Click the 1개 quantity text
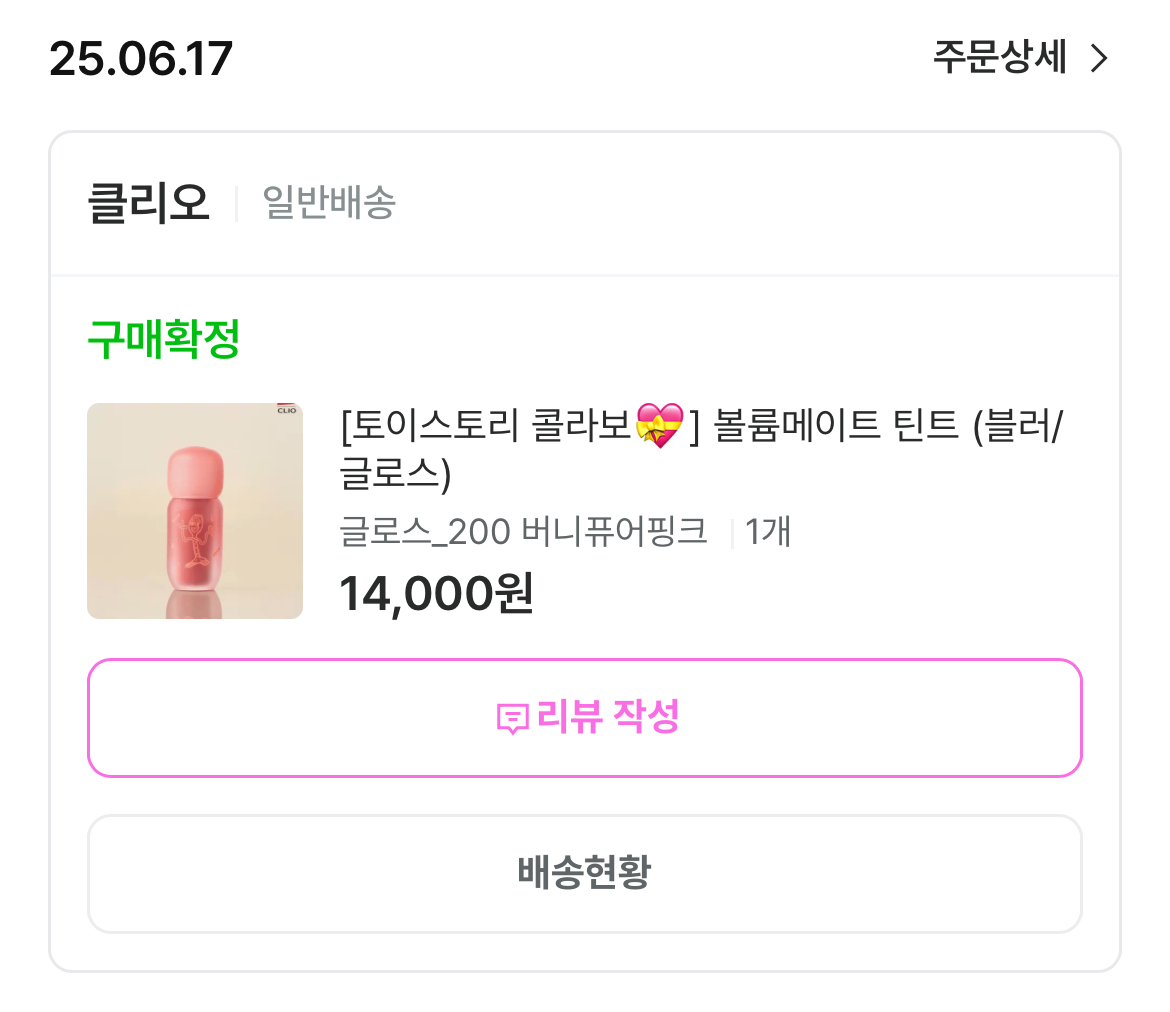 (x=768, y=532)
